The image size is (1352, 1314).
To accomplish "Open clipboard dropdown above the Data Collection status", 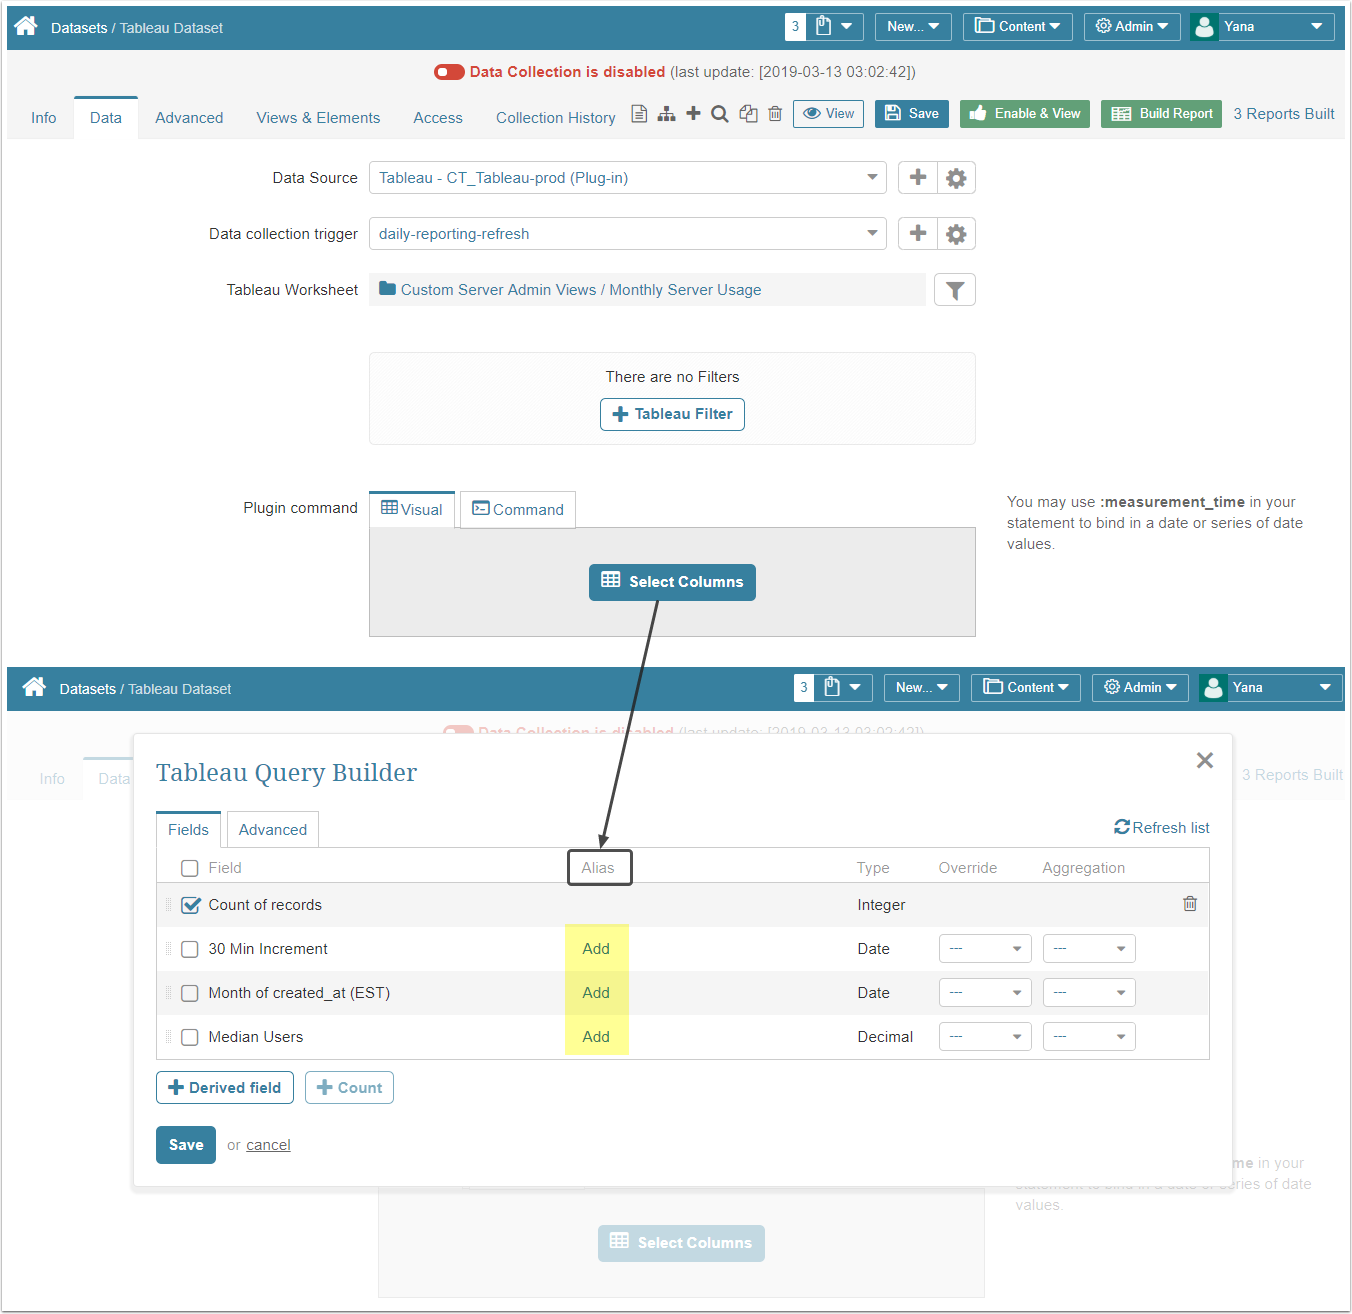I will pos(835,27).
